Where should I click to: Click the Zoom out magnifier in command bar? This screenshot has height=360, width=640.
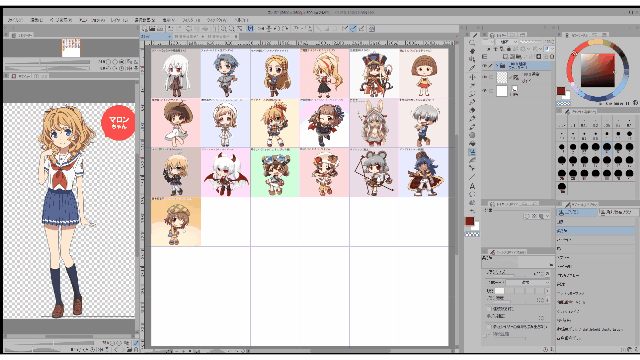point(231,29)
